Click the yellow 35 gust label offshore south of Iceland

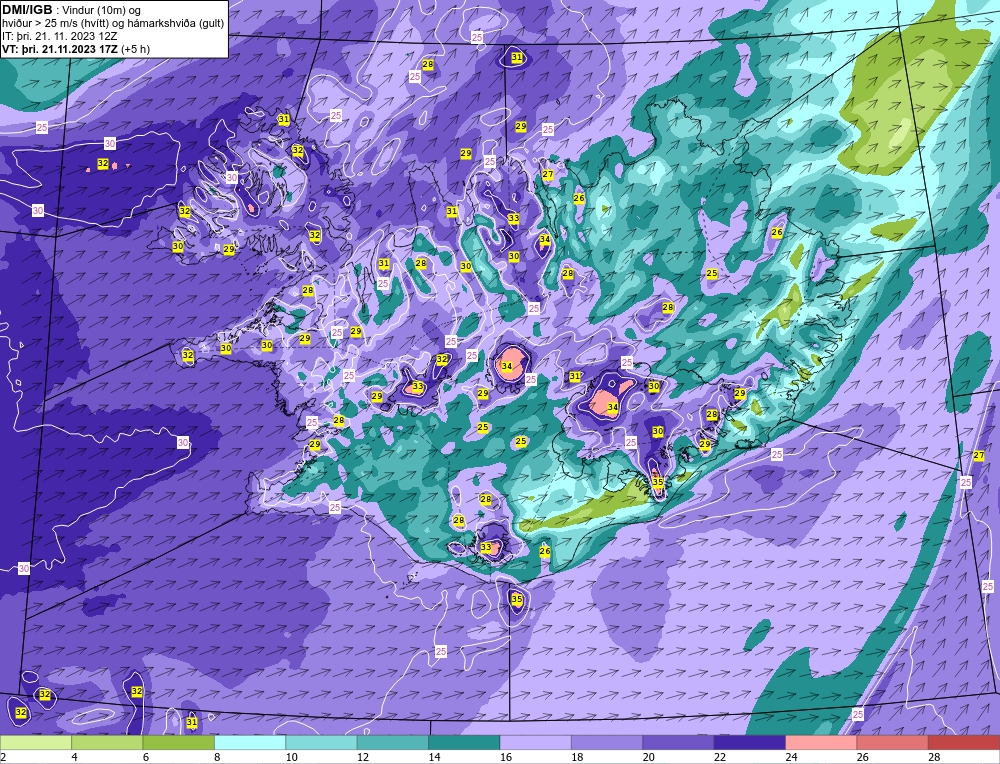coord(517,599)
